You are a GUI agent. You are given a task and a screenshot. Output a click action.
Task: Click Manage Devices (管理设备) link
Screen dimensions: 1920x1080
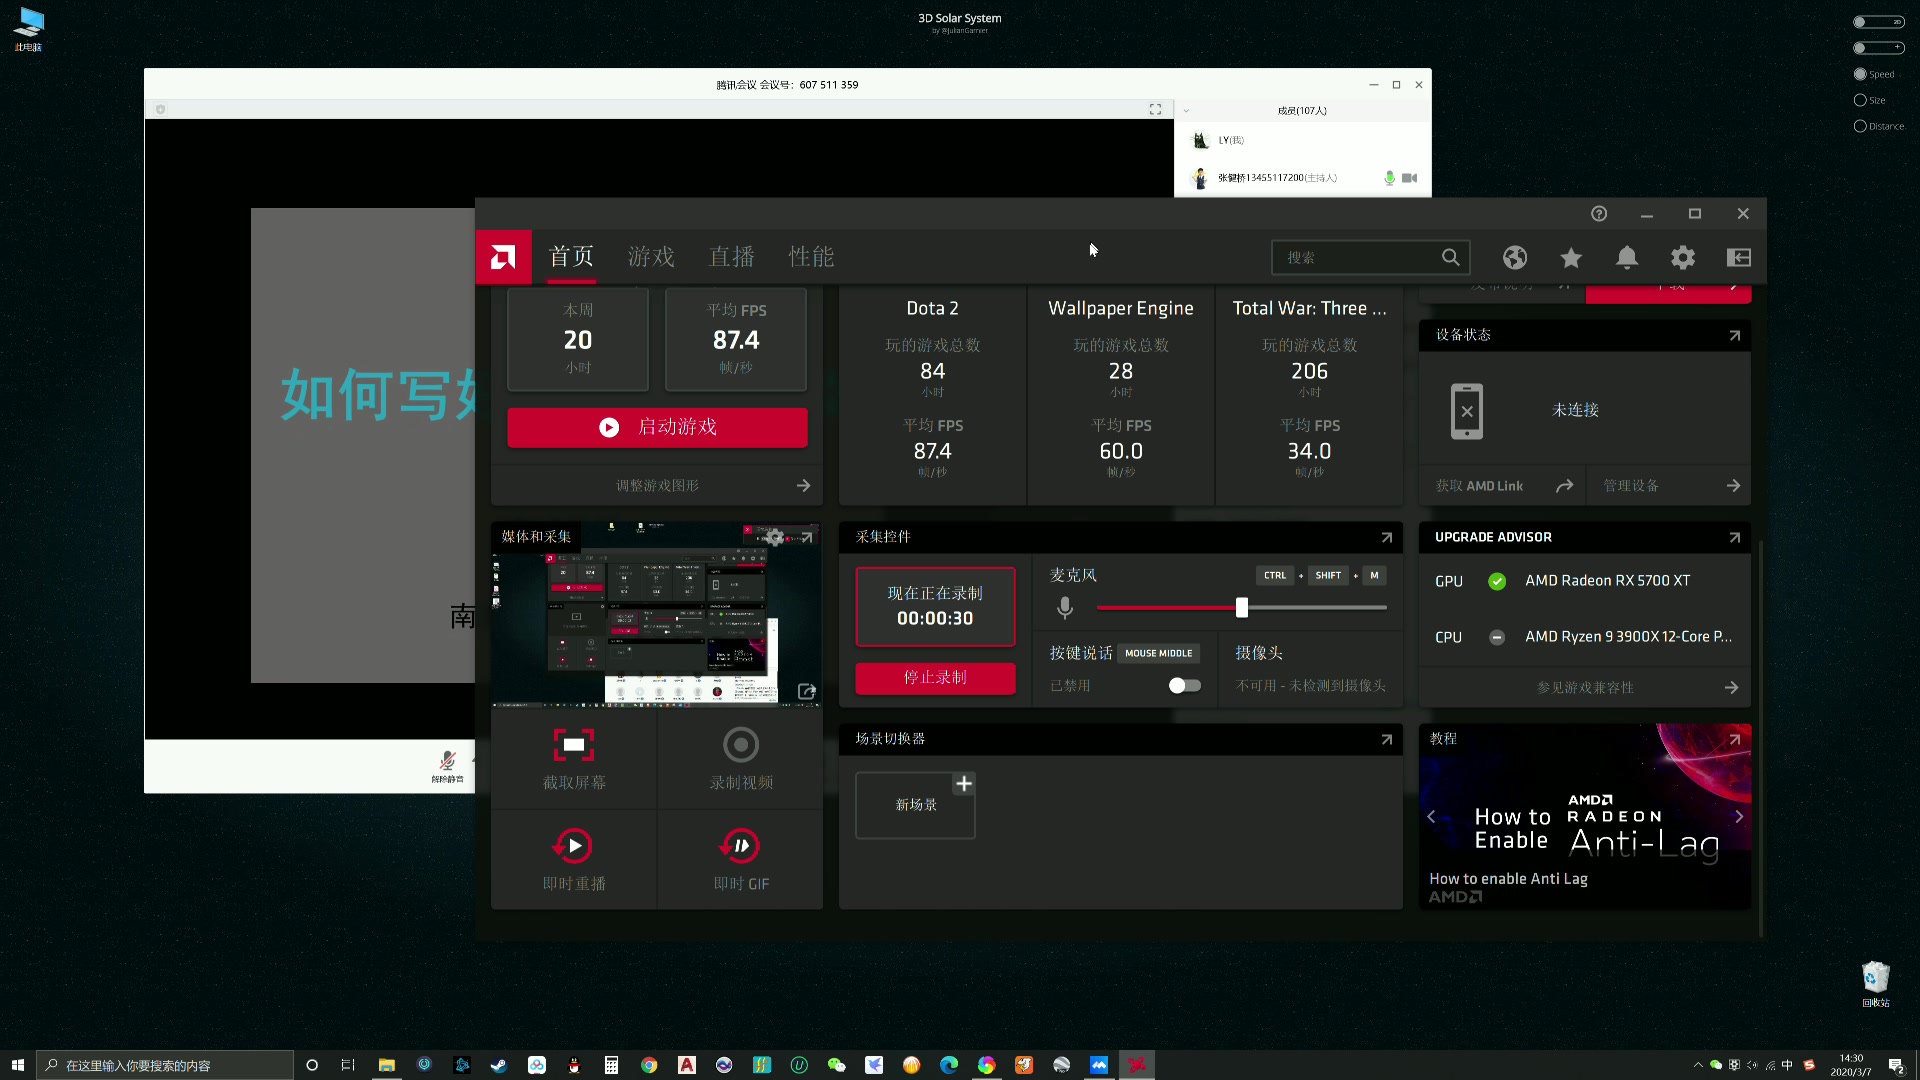[x=1671, y=486]
